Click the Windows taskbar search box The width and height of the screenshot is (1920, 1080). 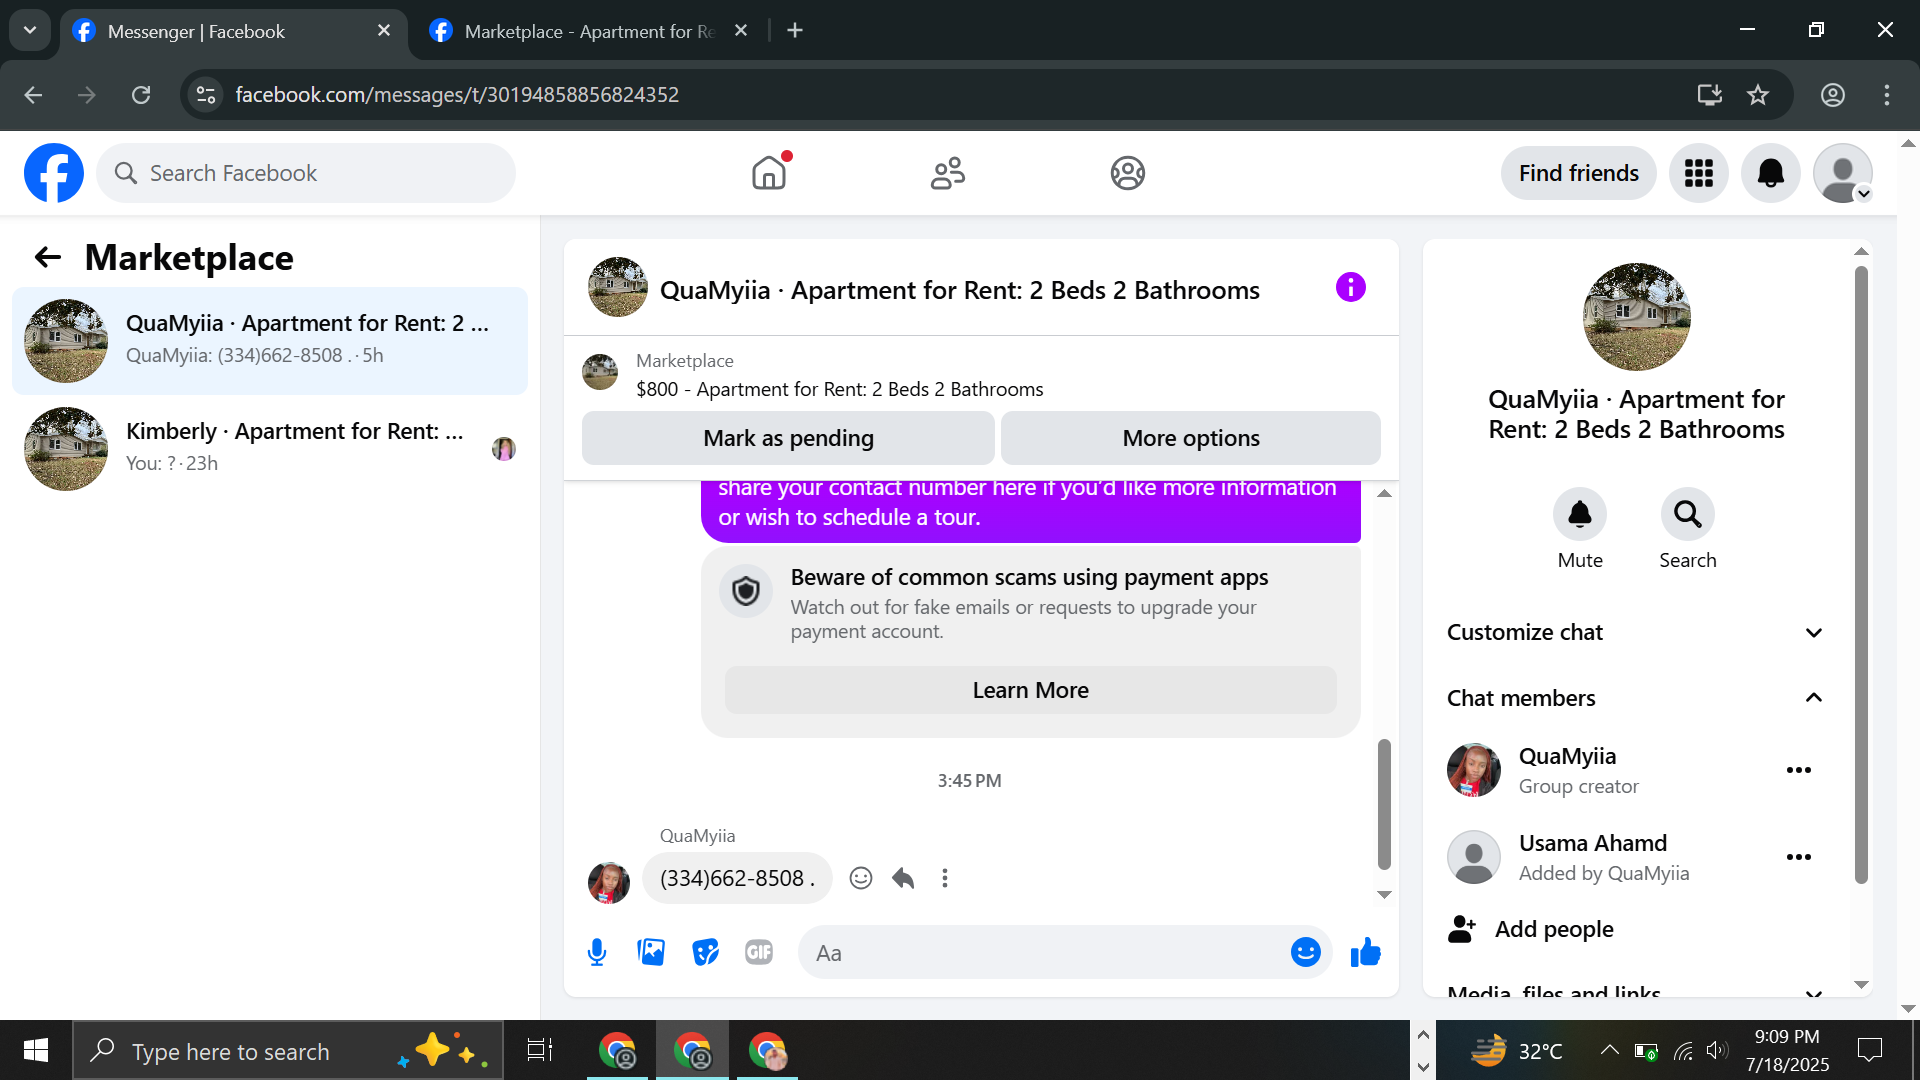(288, 1051)
